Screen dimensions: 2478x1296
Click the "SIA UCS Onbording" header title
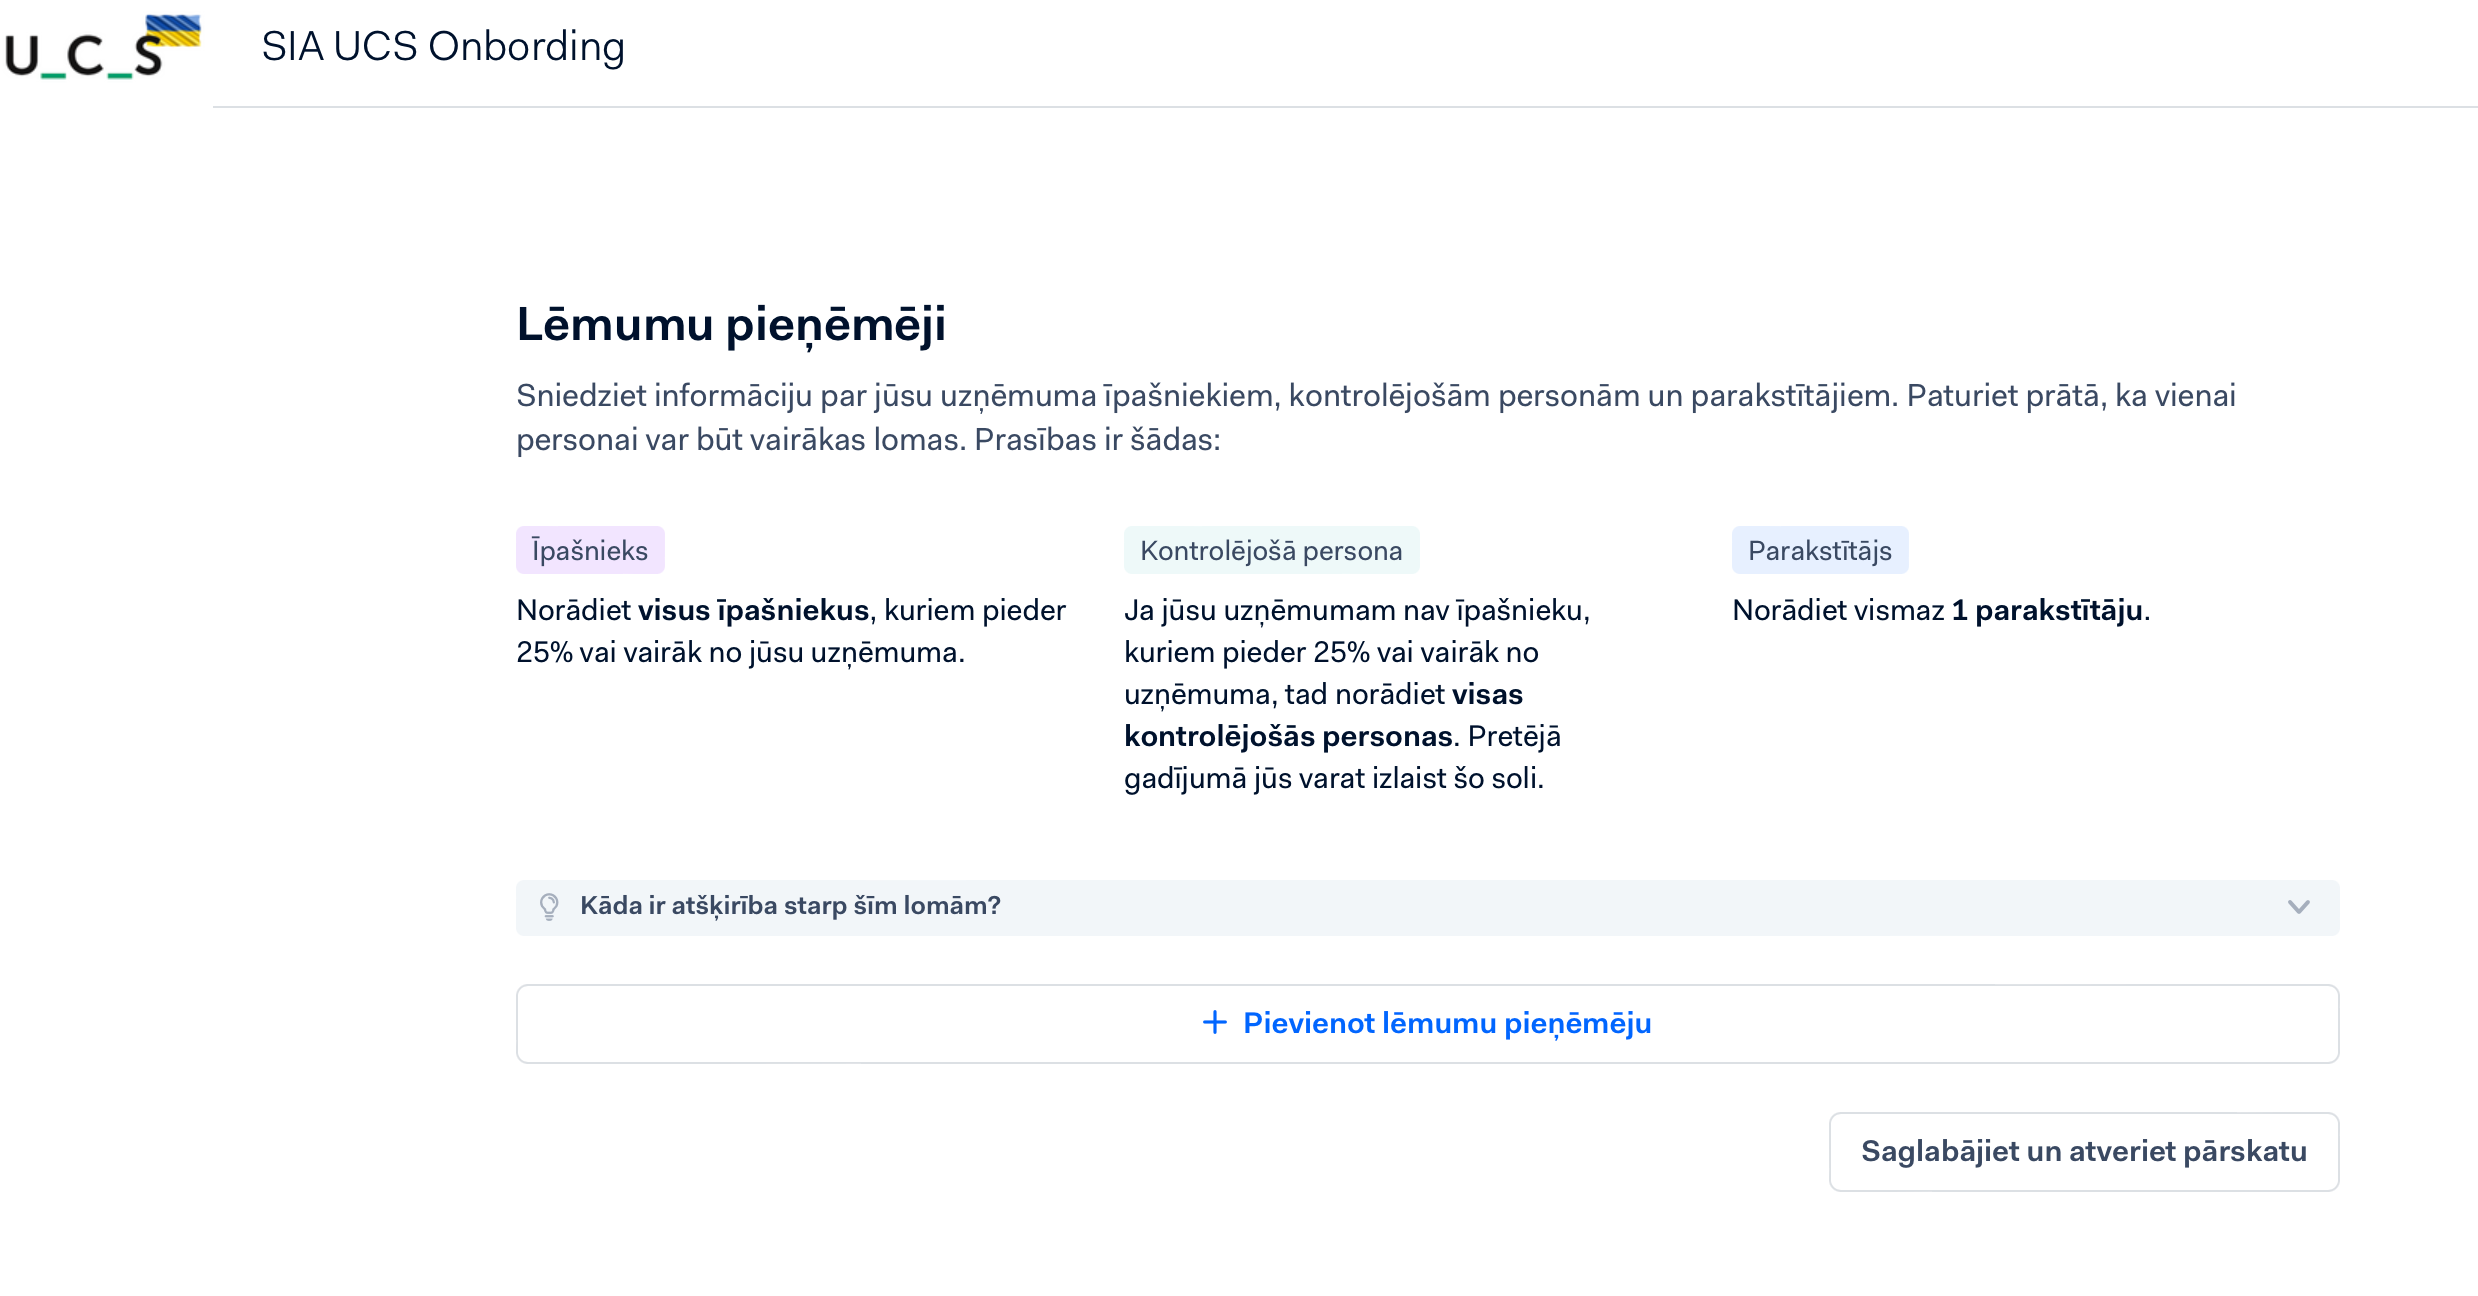(x=443, y=47)
